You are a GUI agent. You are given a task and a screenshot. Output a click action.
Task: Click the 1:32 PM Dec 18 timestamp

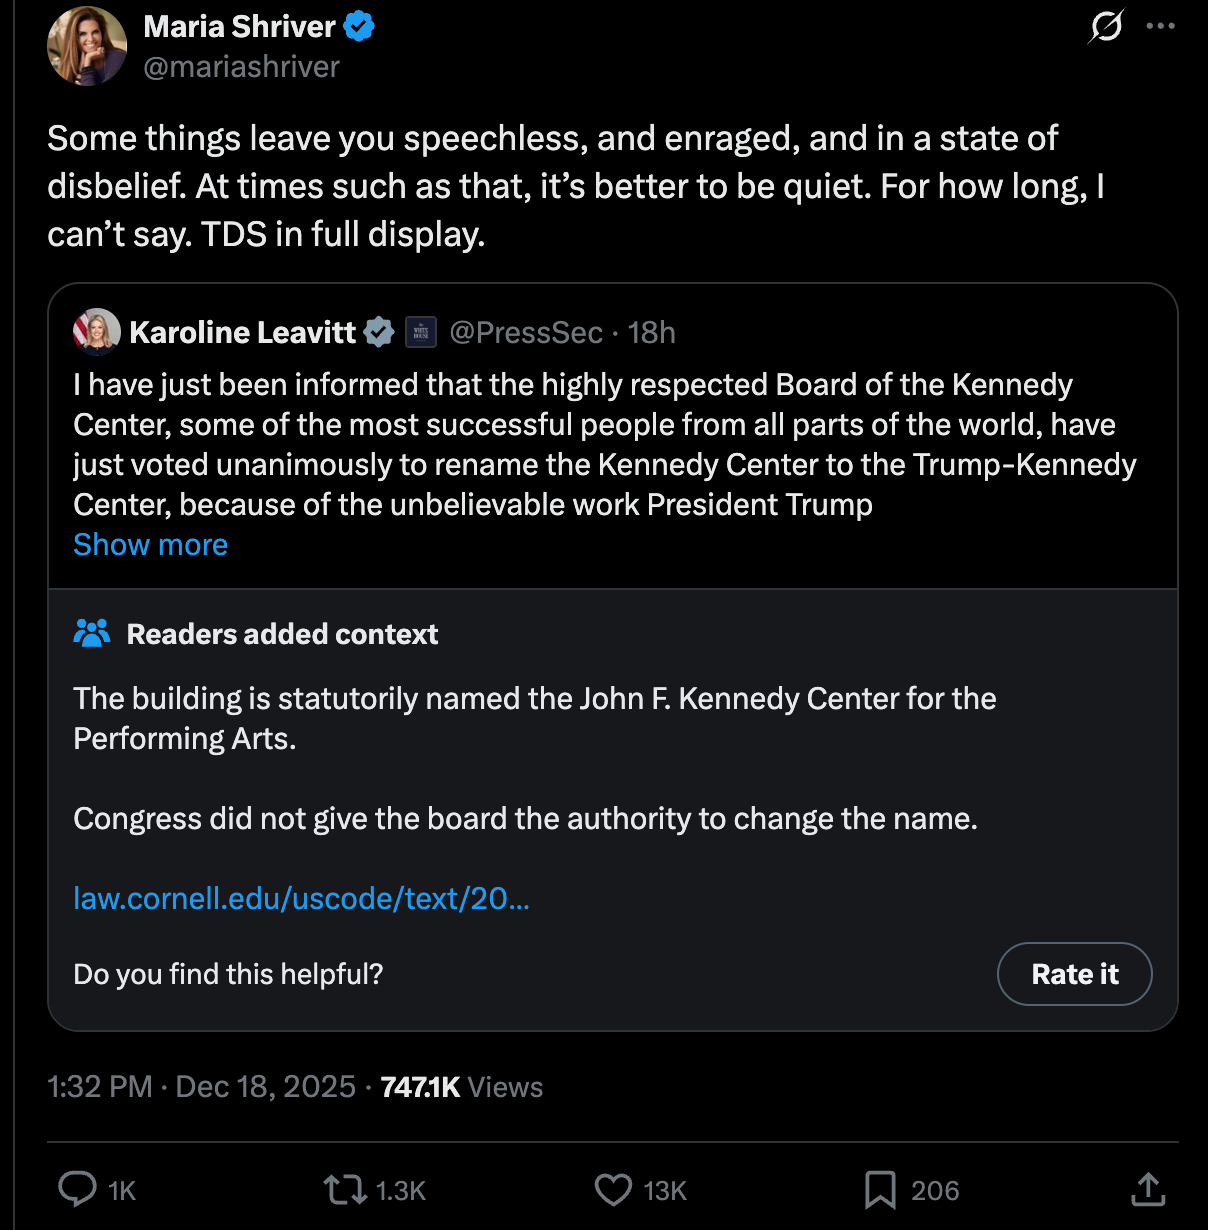coord(201,1087)
